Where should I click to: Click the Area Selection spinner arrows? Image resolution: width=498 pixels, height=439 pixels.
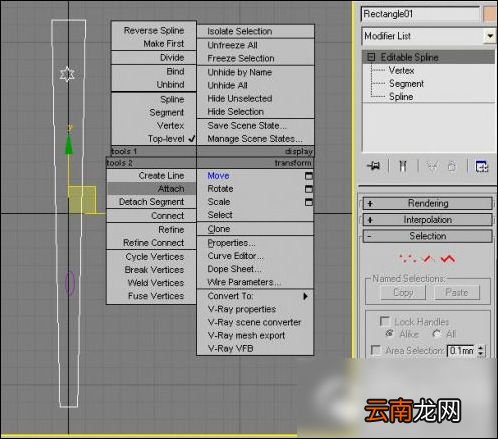[480, 351]
